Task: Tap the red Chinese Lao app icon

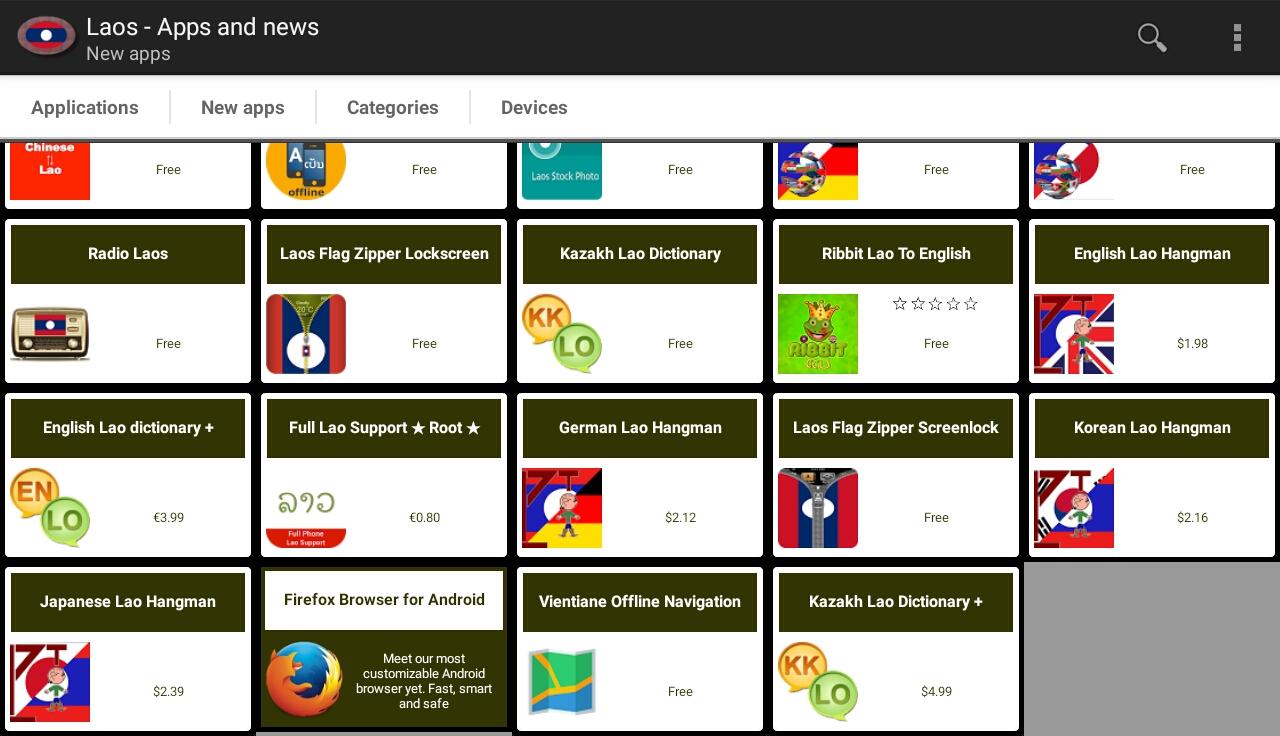Action: click(50, 171)
